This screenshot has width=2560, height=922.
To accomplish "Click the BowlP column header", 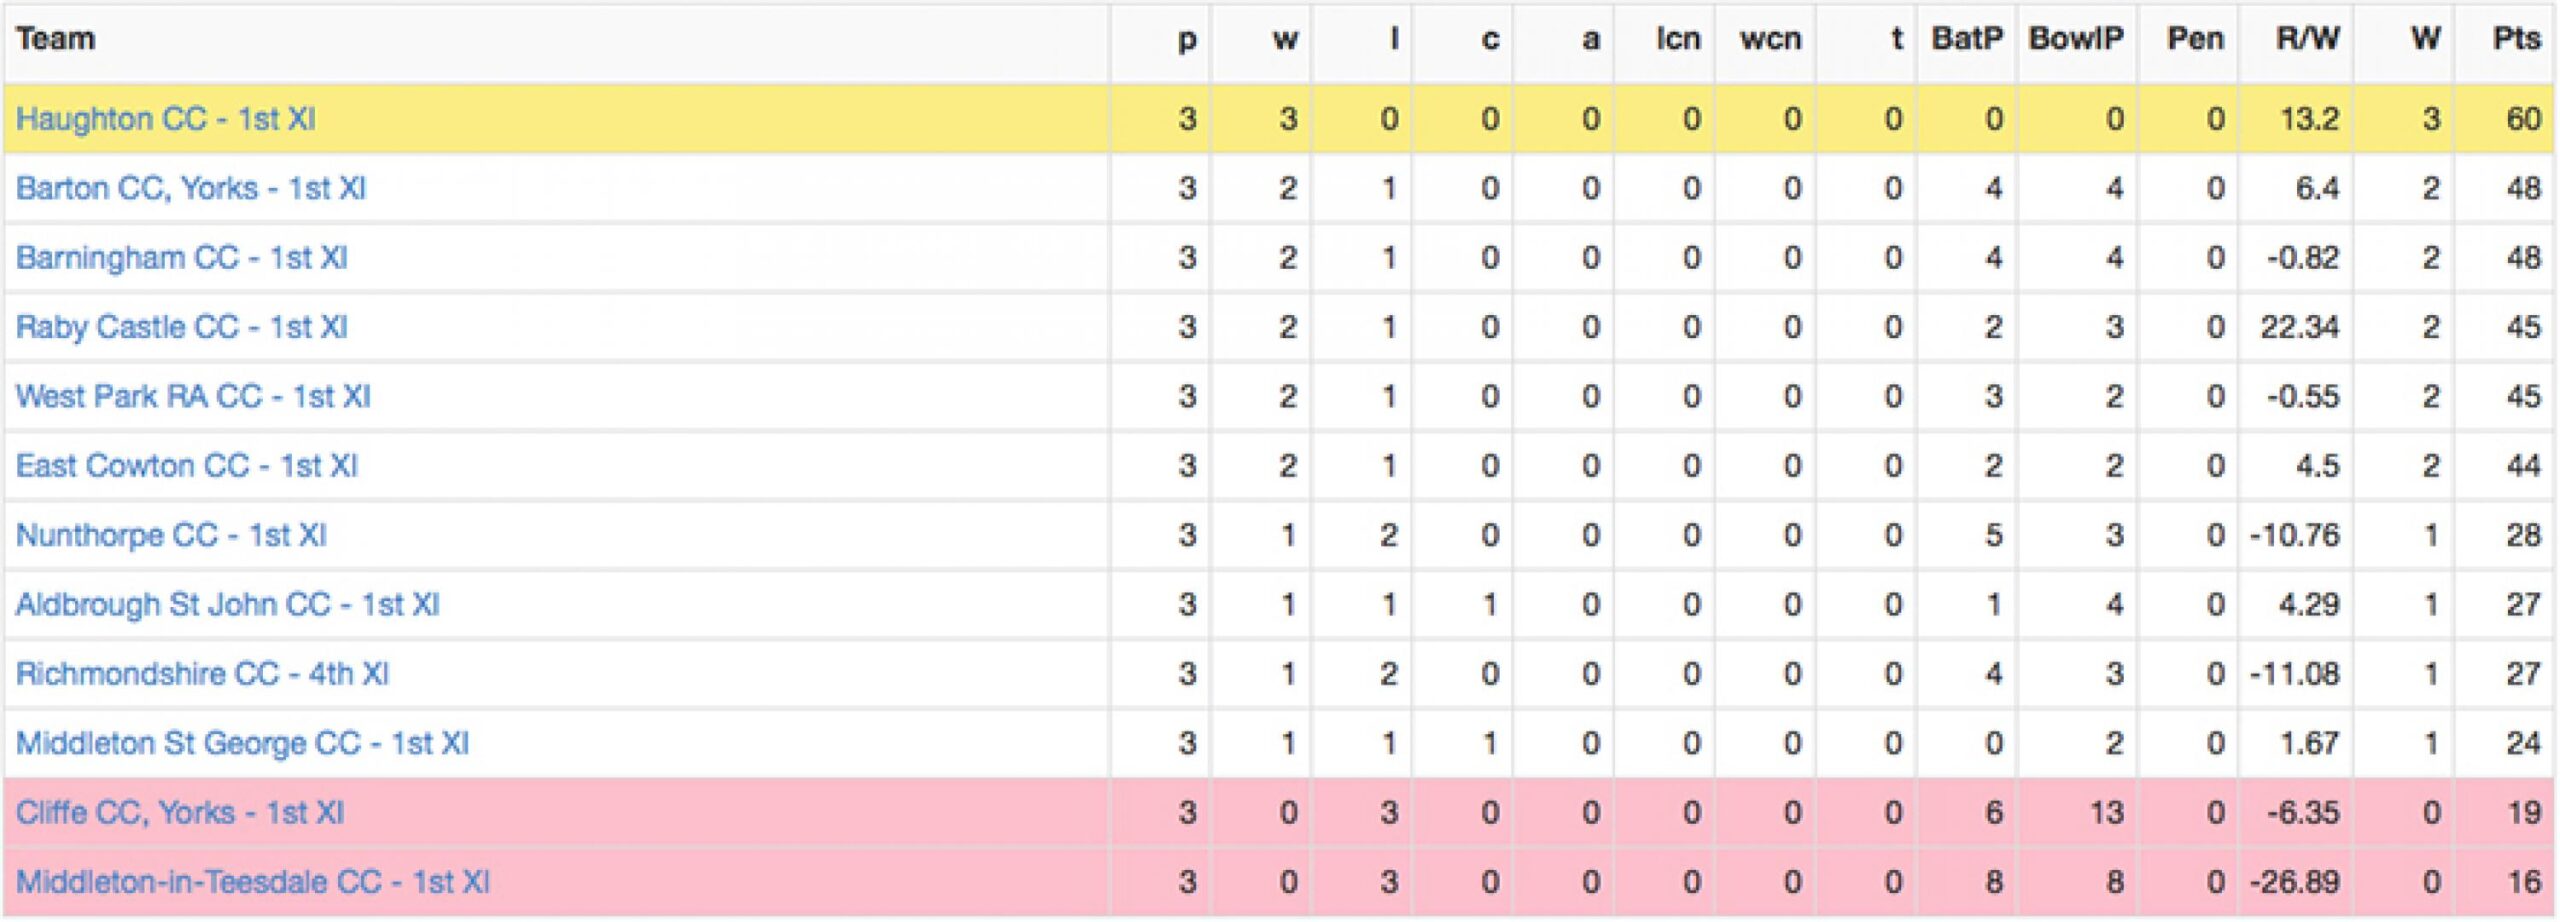I will (2076, 39).
